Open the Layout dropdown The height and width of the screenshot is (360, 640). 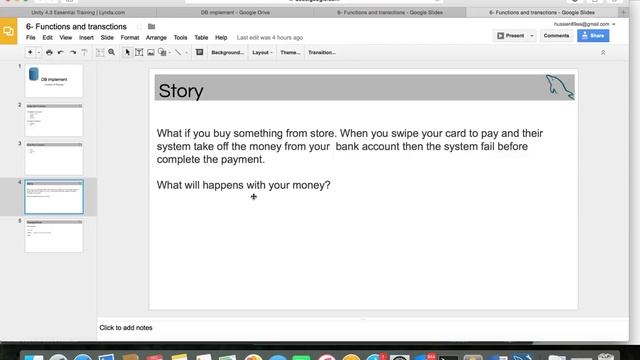[x=262, y=52]
